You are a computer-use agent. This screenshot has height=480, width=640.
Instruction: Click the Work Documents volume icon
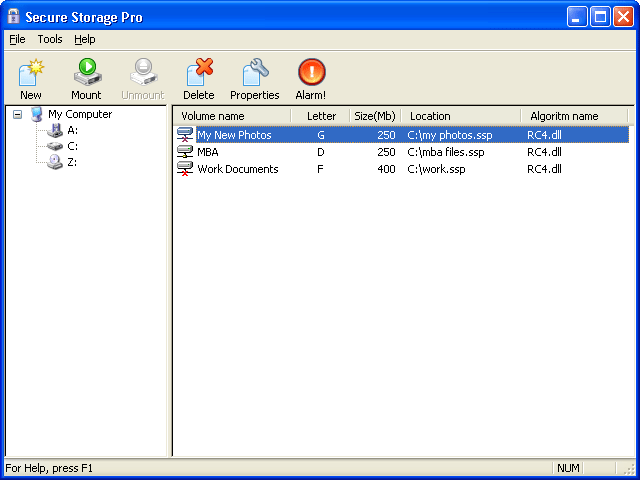point(184,169)
